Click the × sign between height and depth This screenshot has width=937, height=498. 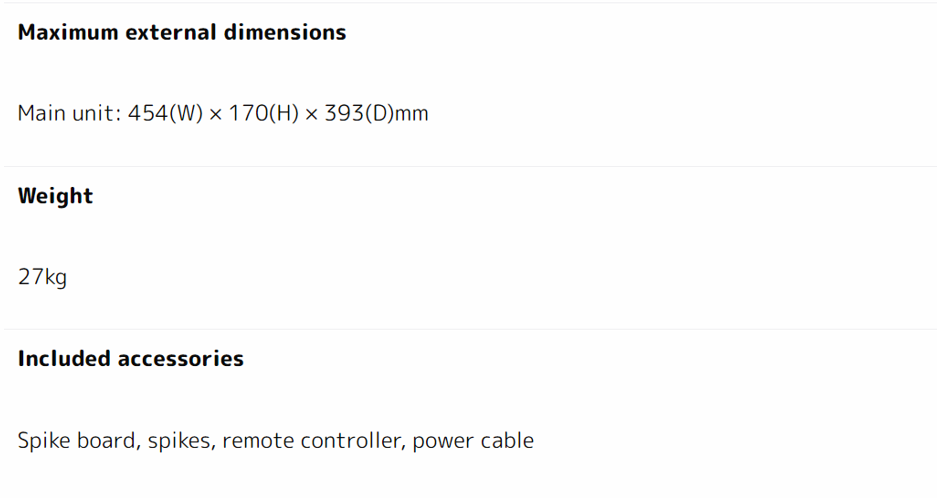311,114
